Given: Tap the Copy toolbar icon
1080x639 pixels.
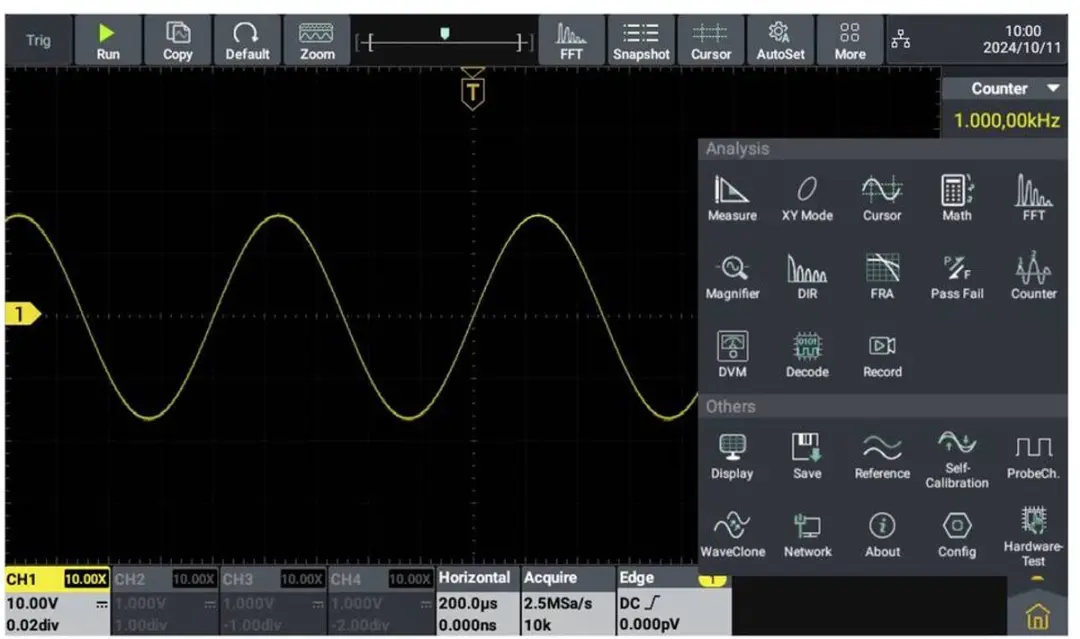Looking at the screenshot, I should pos(178,41).
